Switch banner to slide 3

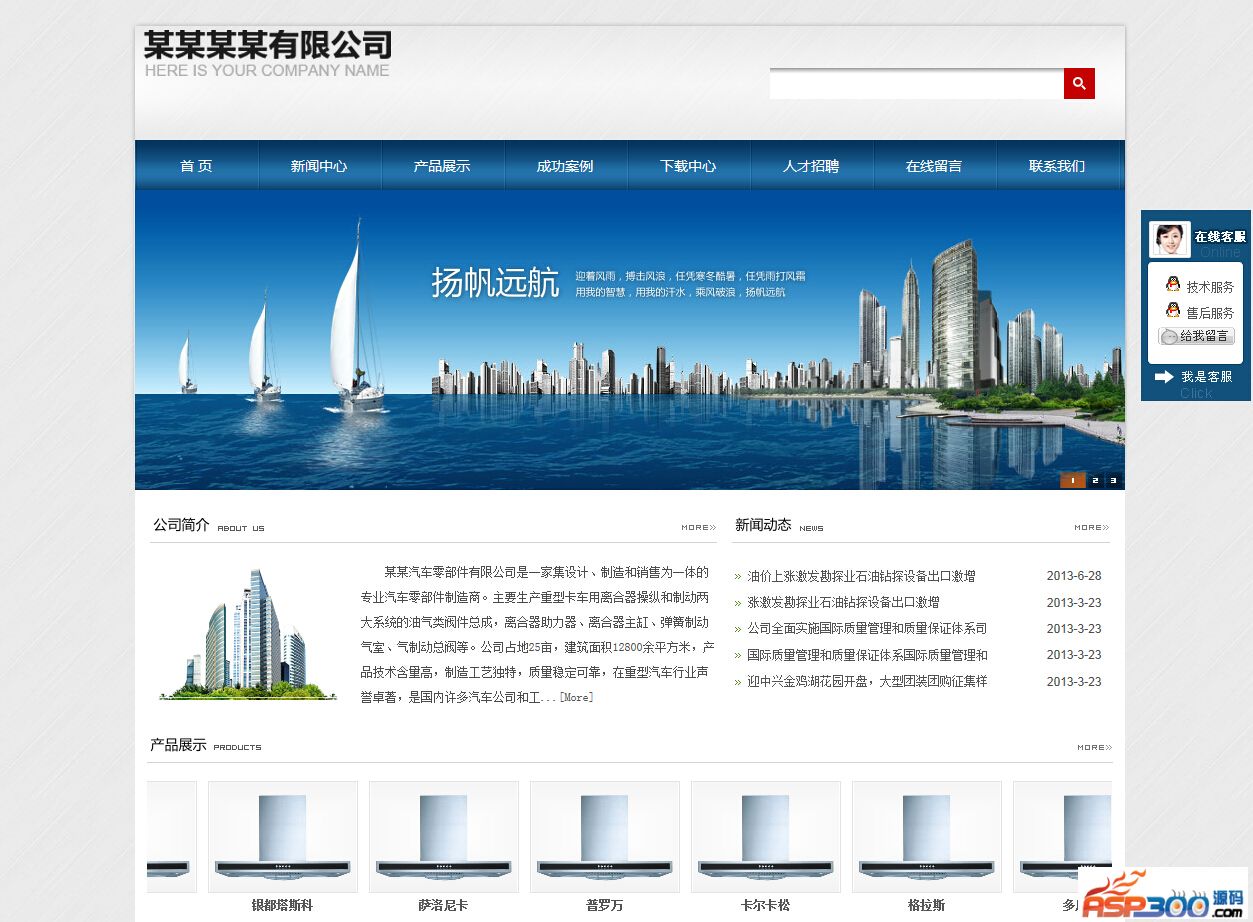click(1113, 481)
